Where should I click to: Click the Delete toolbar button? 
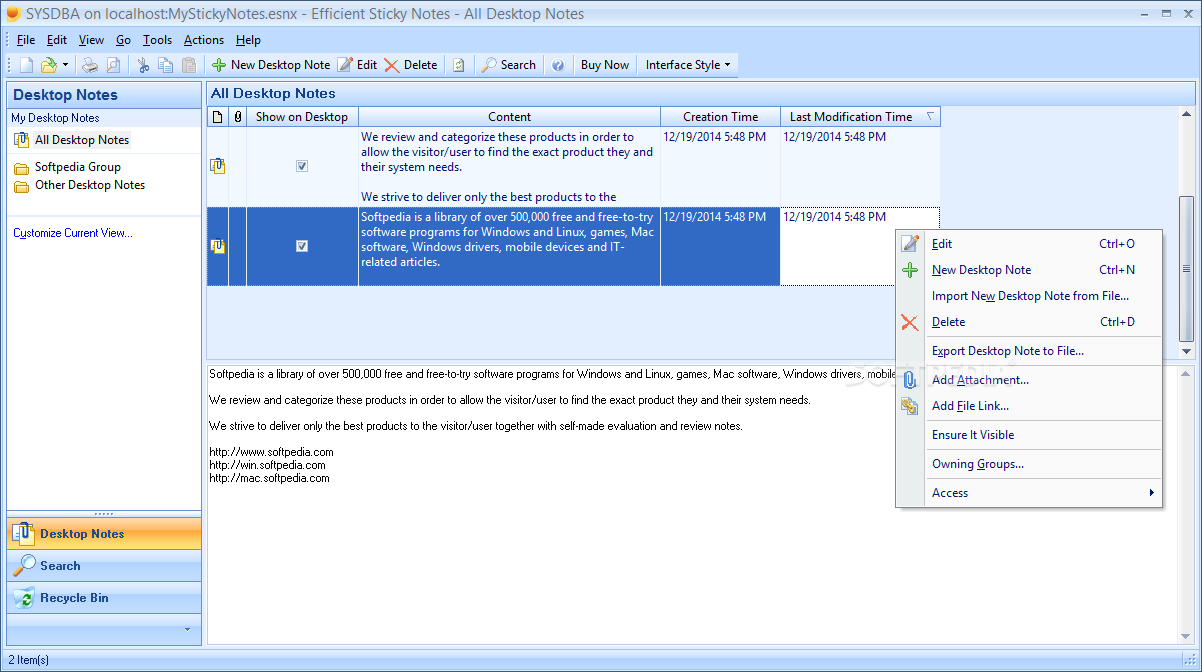pos(410,65)
